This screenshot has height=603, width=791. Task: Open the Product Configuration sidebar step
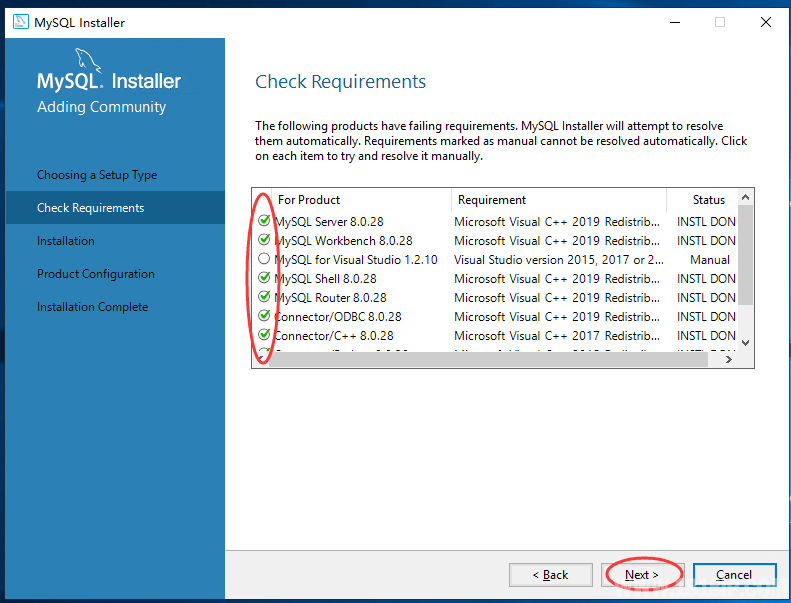click(96, 274)
